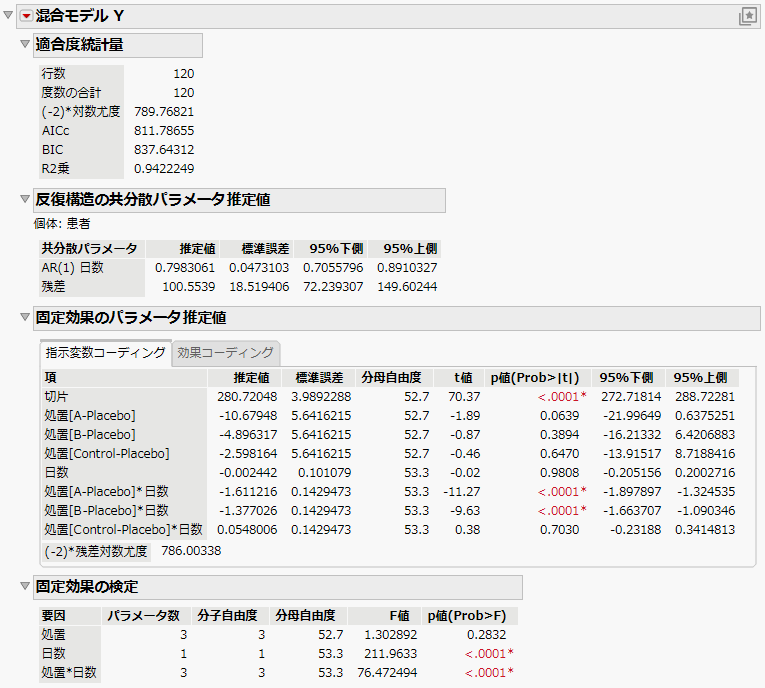Click the (-2)*対数尤度 value 789.76821
765x688 pixels.
(164, 112)
